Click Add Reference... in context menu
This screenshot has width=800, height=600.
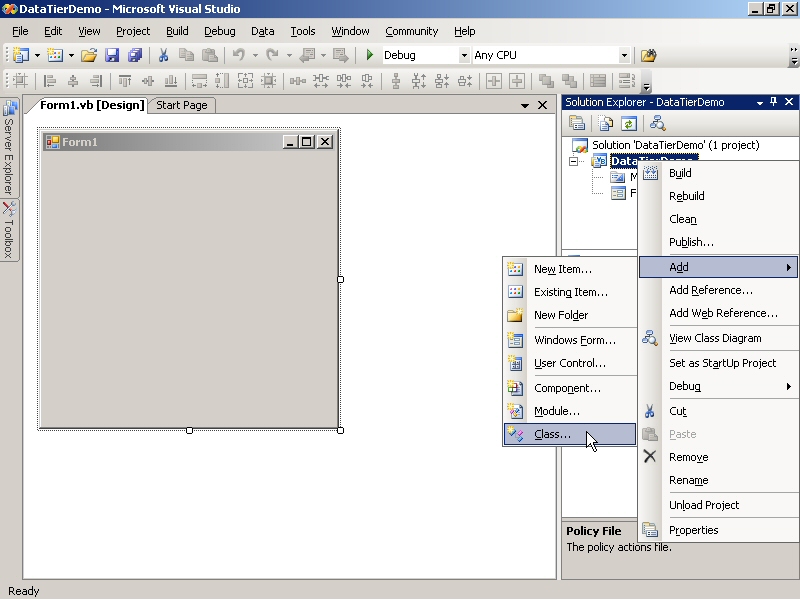click(718, 290)
